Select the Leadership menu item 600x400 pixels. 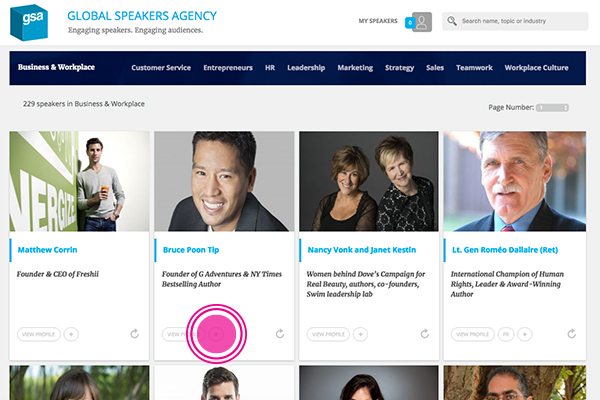(x=306, y=68)
